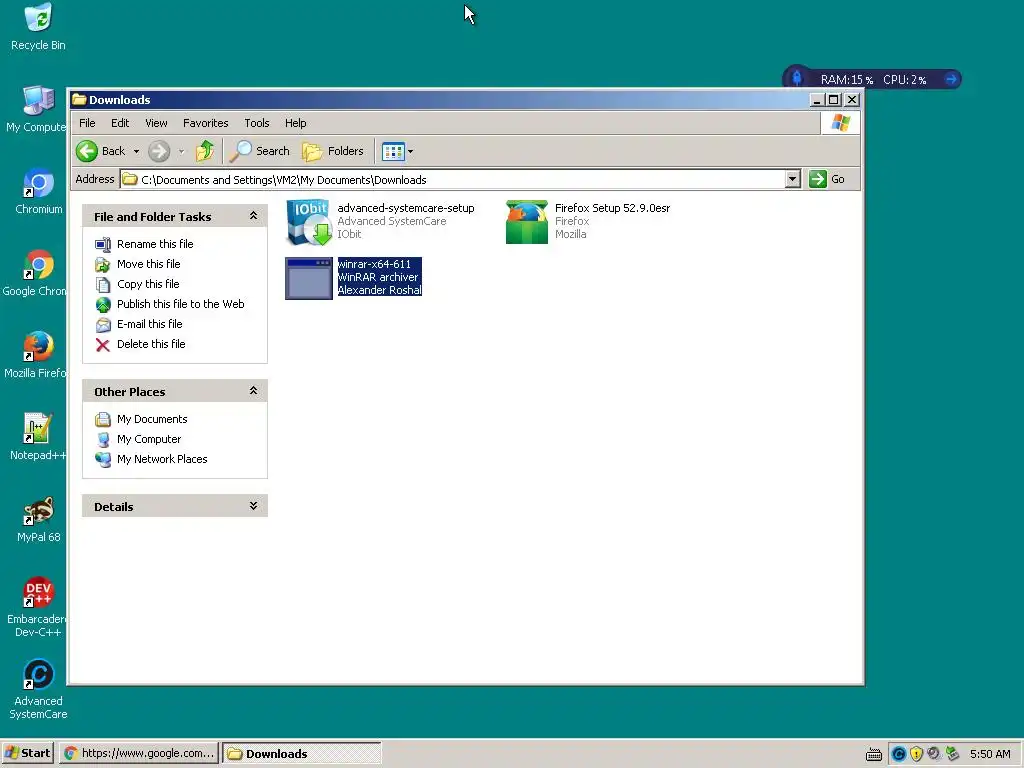This screenshot has height=768, width=1024.
Task: Click Move this file link
Action: [x=148, y=264]
